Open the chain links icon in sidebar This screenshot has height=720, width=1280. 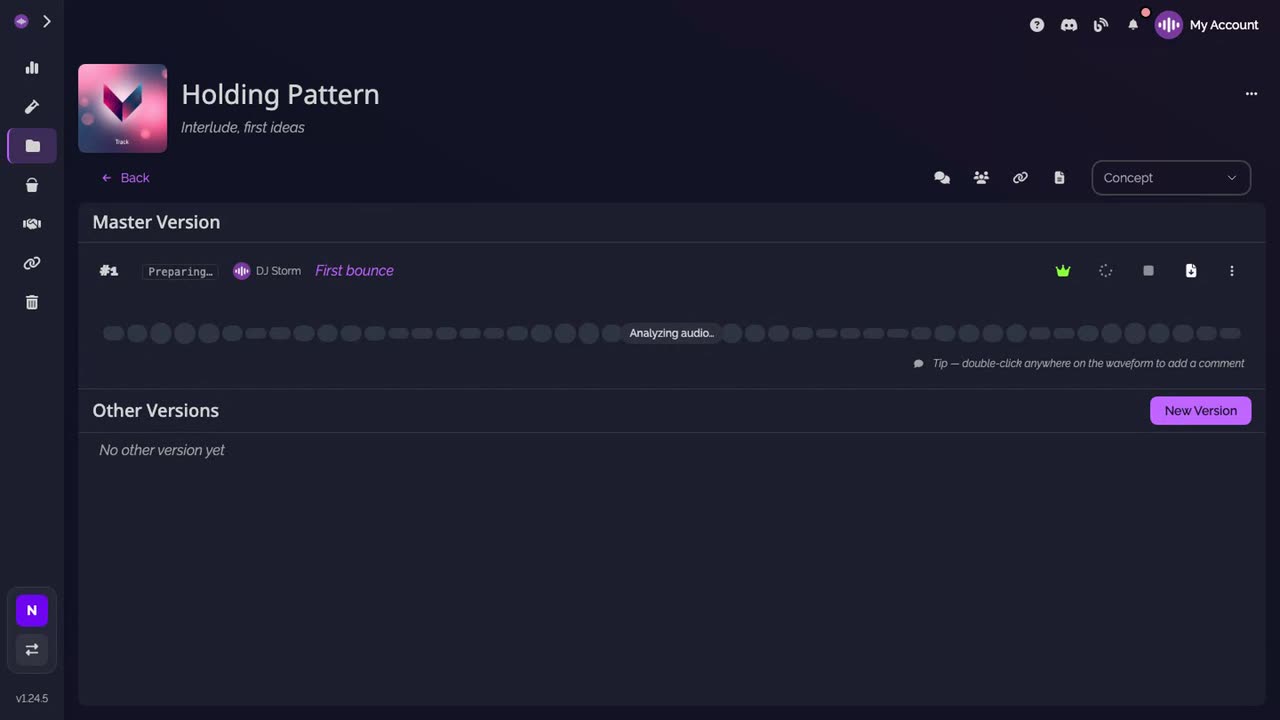(32, 263)
